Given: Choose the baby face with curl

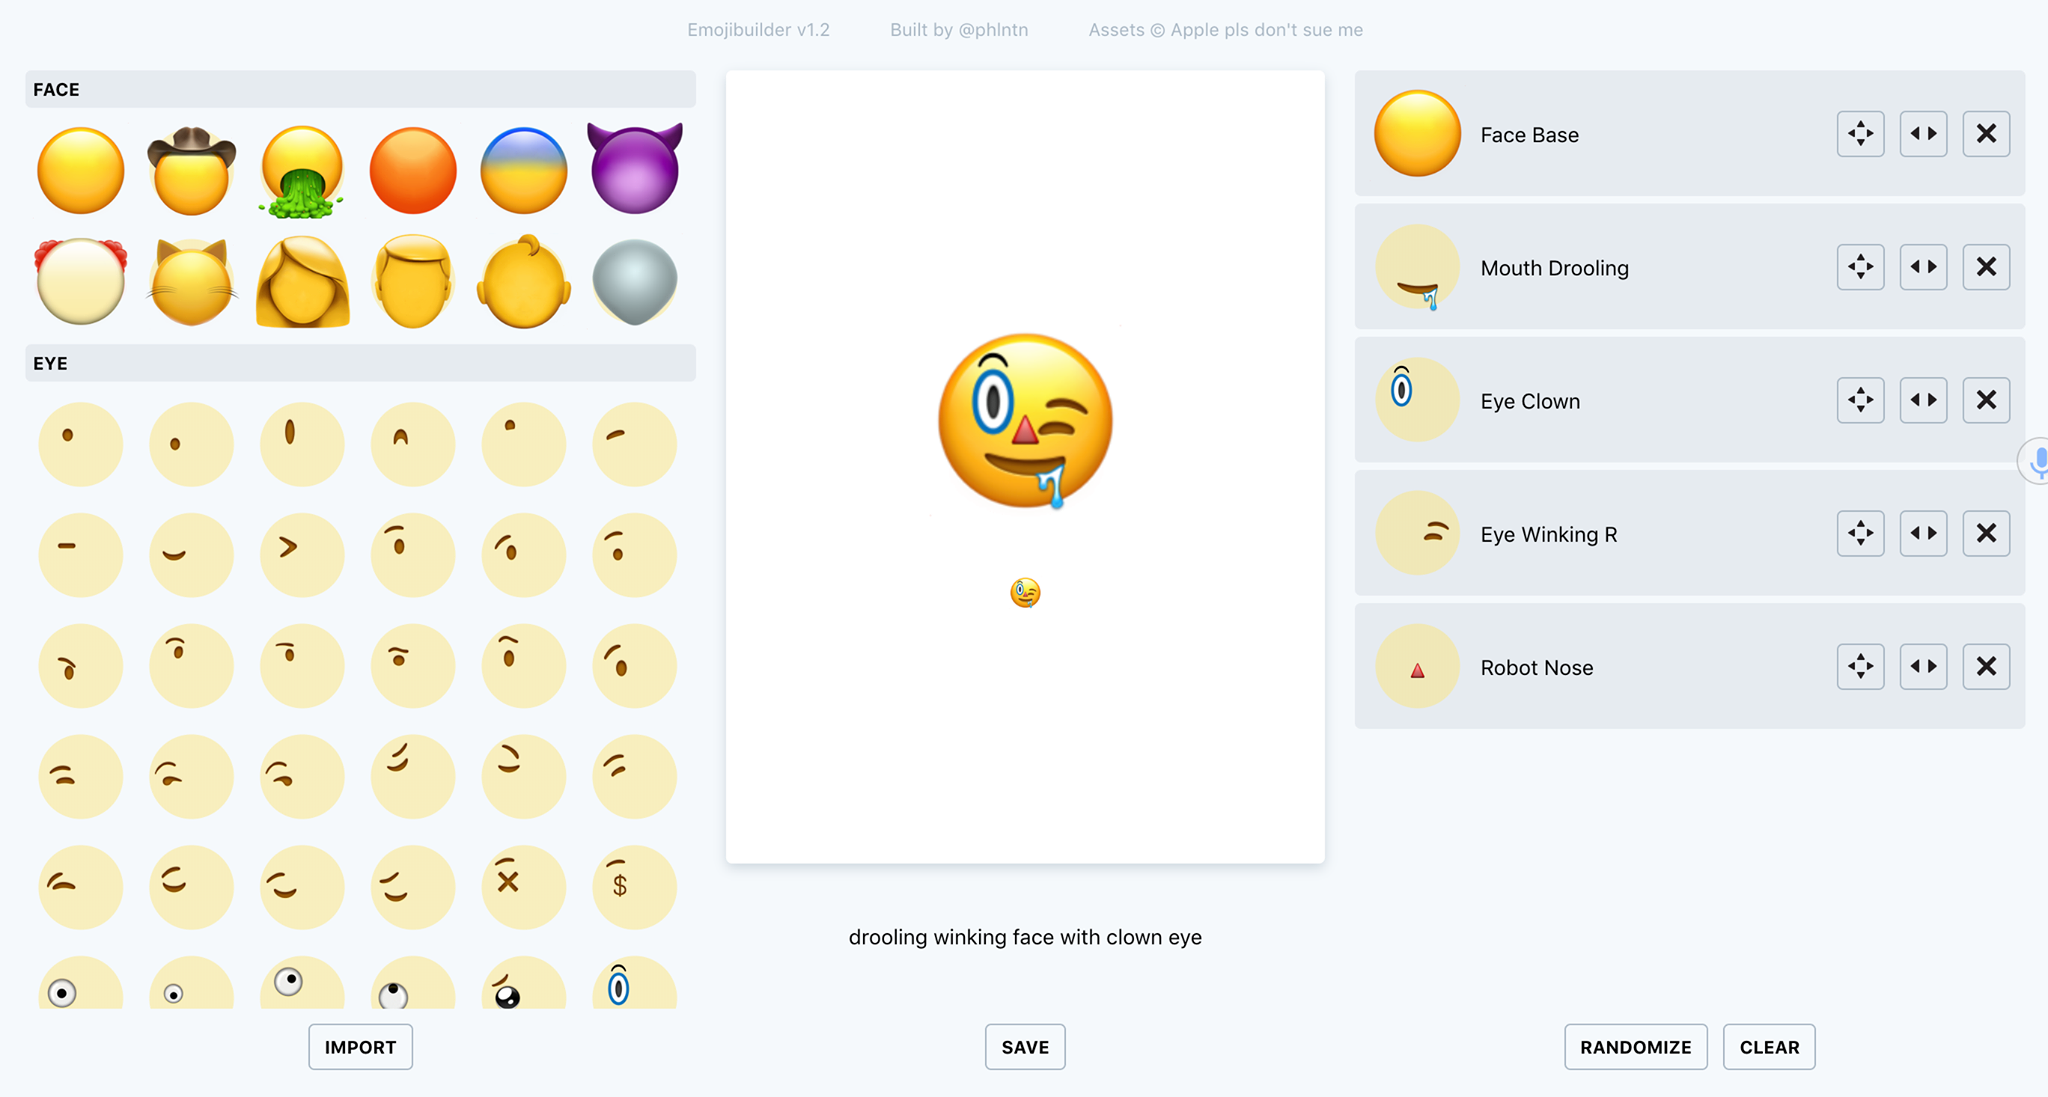Looking at the screenshot, I should coord(524,282).
